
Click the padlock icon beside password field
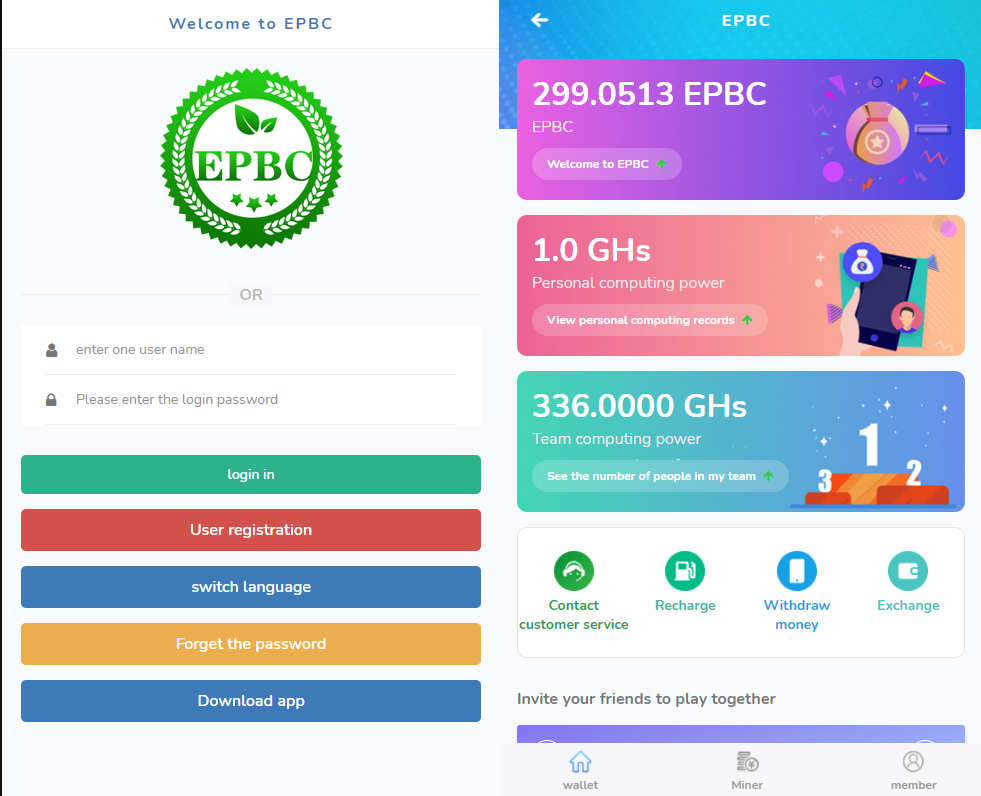pos(51,400)
